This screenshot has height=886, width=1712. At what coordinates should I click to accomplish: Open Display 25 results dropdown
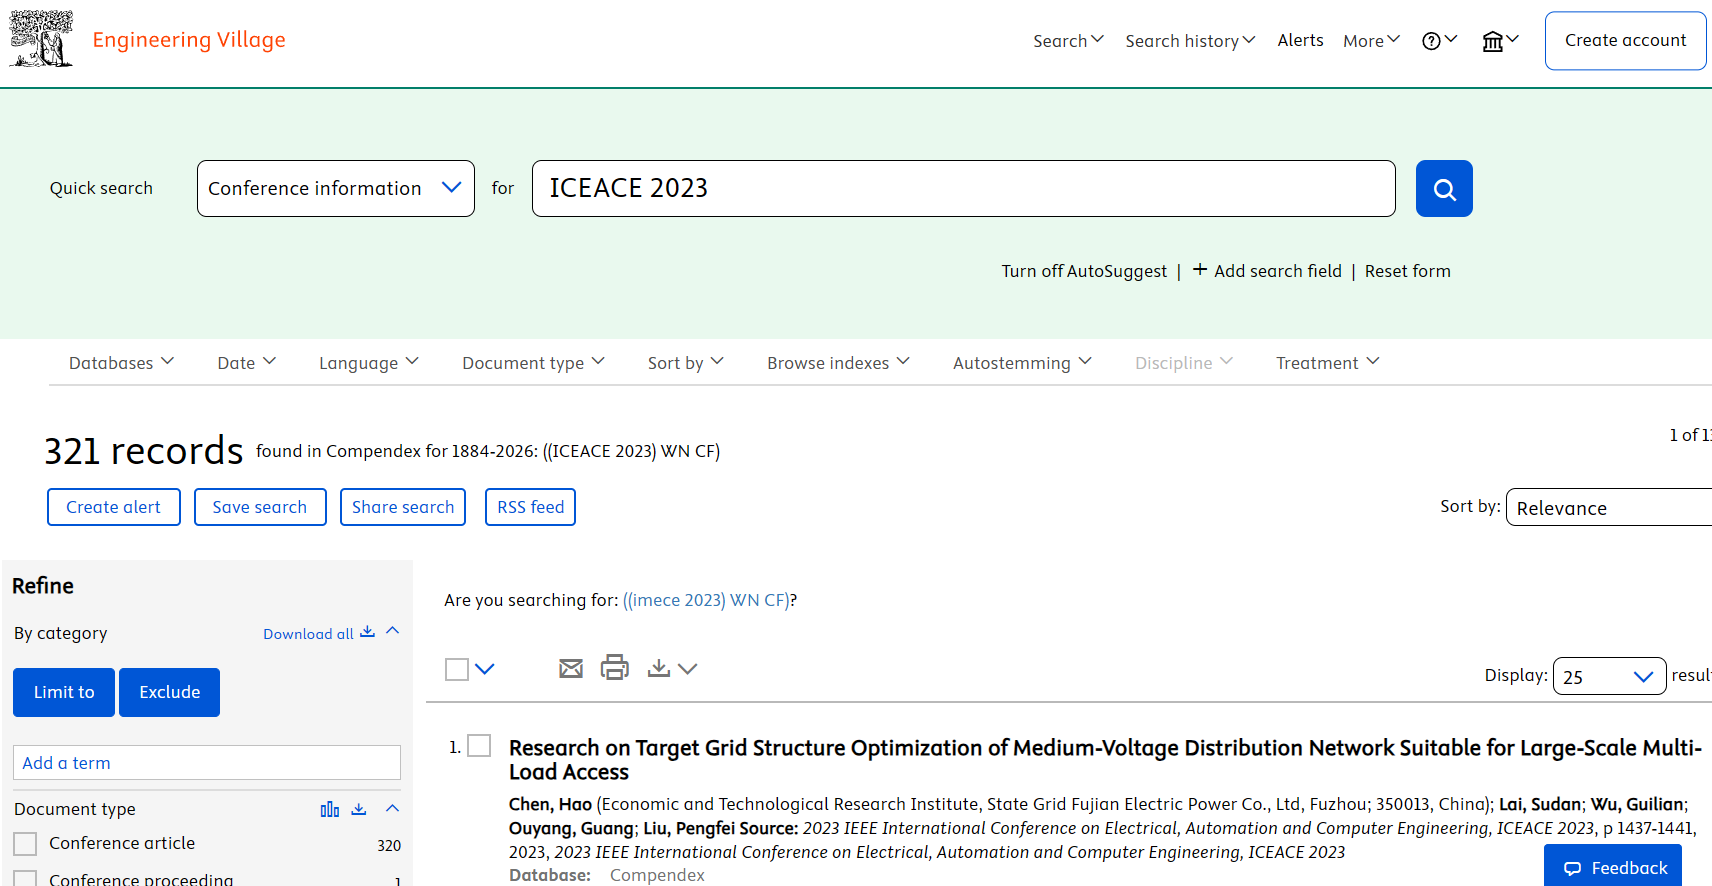click(x=1609, y=676)
